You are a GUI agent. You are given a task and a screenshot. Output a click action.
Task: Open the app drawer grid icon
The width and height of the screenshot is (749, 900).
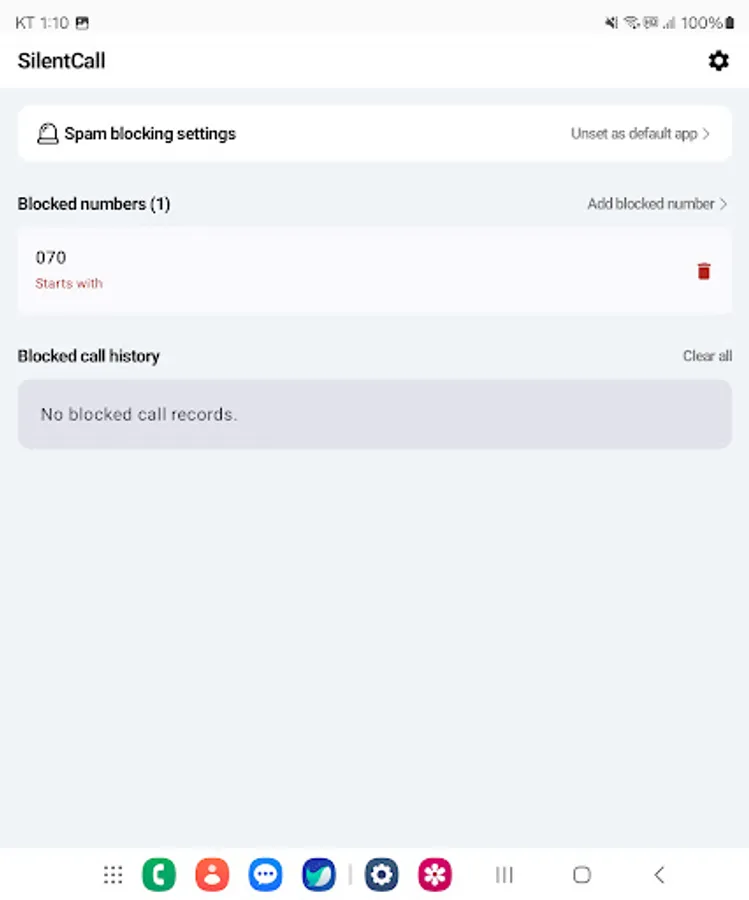tap(113, 874)
